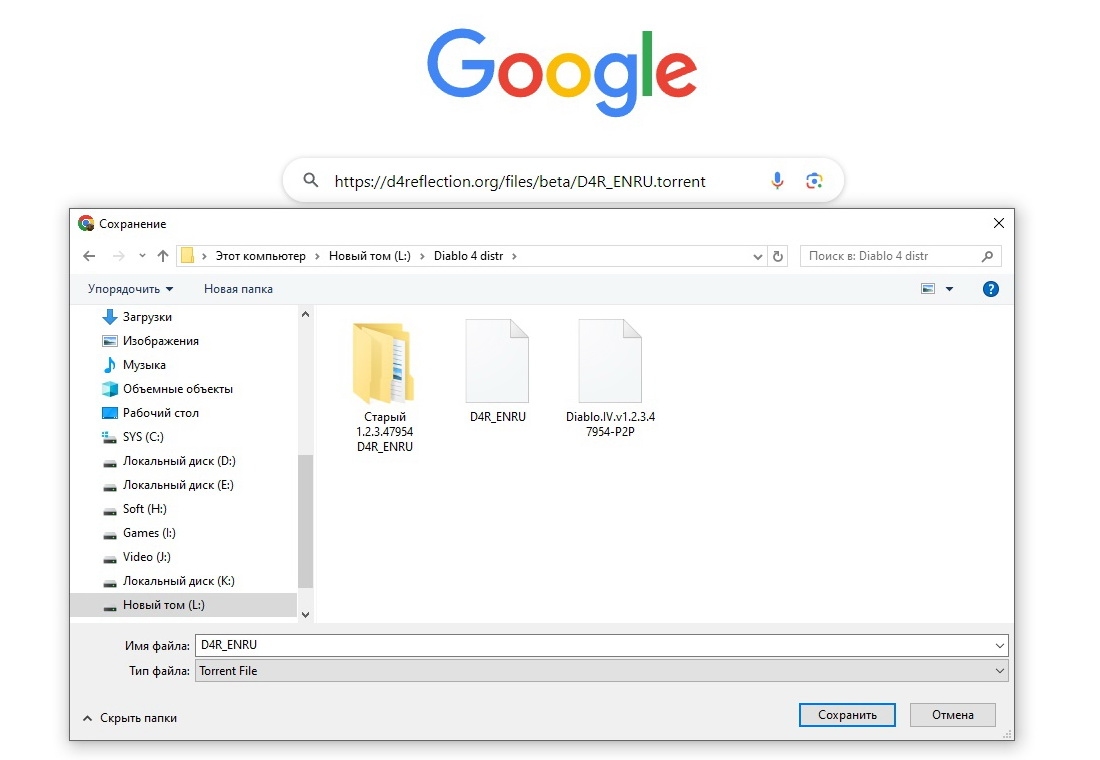1100x760 pixels.
Task: Open the Упорядочить dropdown menu
Action: point(130,289)
